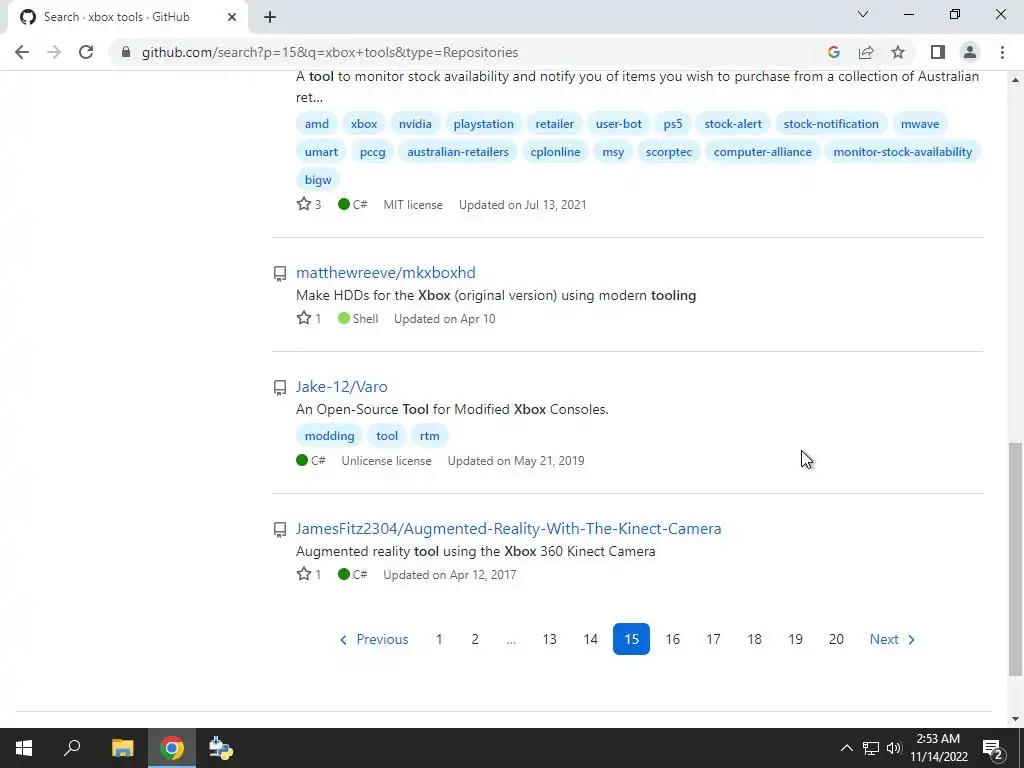
Task: Click the repo icon beside Jake-12/Varo
Action: 280,388
